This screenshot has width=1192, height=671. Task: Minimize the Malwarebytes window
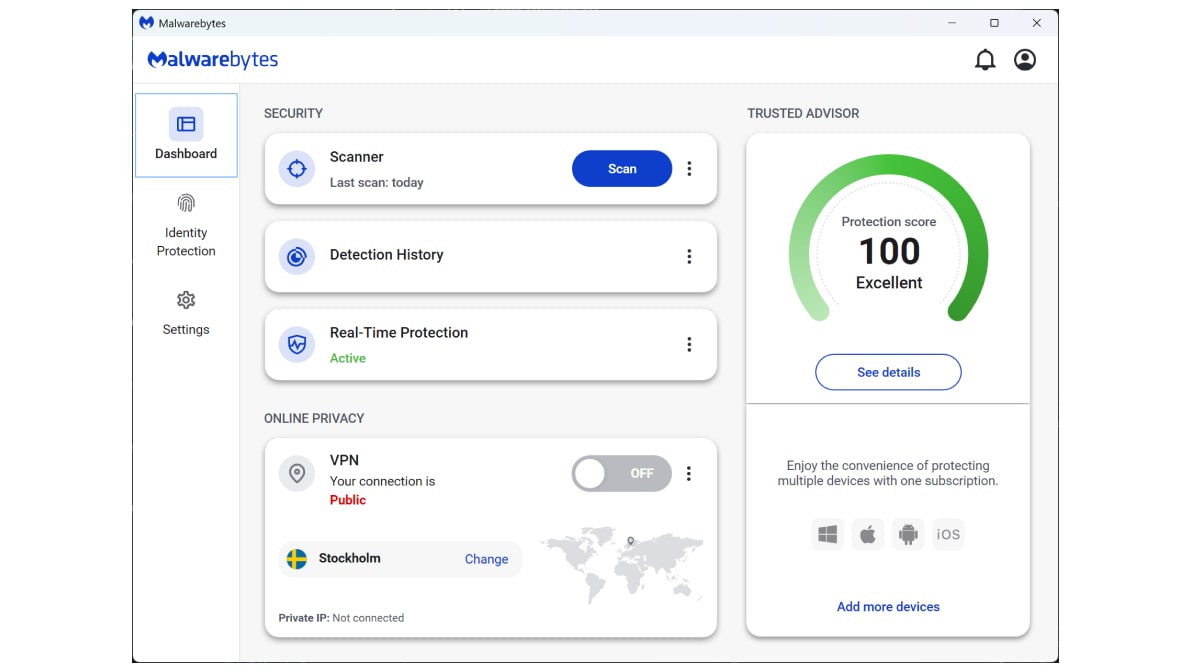pyautogui.click(x=952, y=23)
